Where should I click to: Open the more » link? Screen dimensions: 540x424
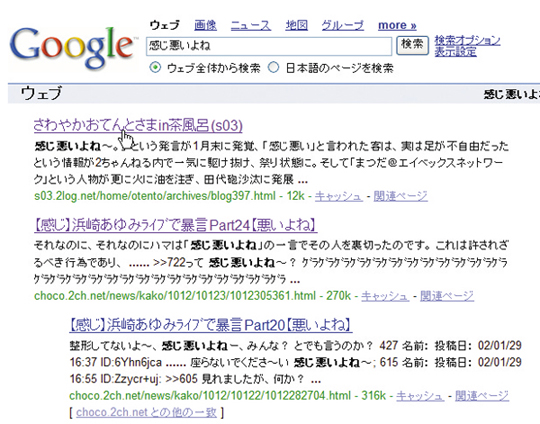[x=397, y=25]
